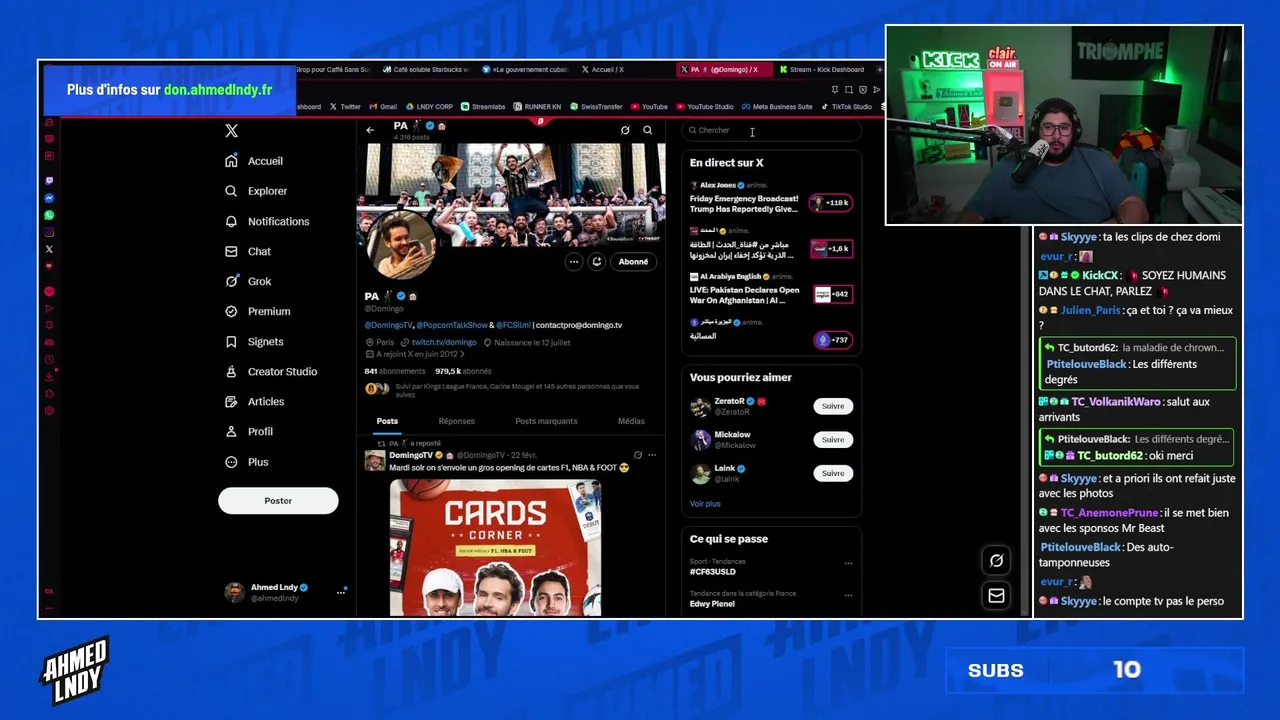Open WhatsApp in the browser sidebar
Image resolution: width=1280 pixels, height=720 pixels.
click(x=49, y=215)
